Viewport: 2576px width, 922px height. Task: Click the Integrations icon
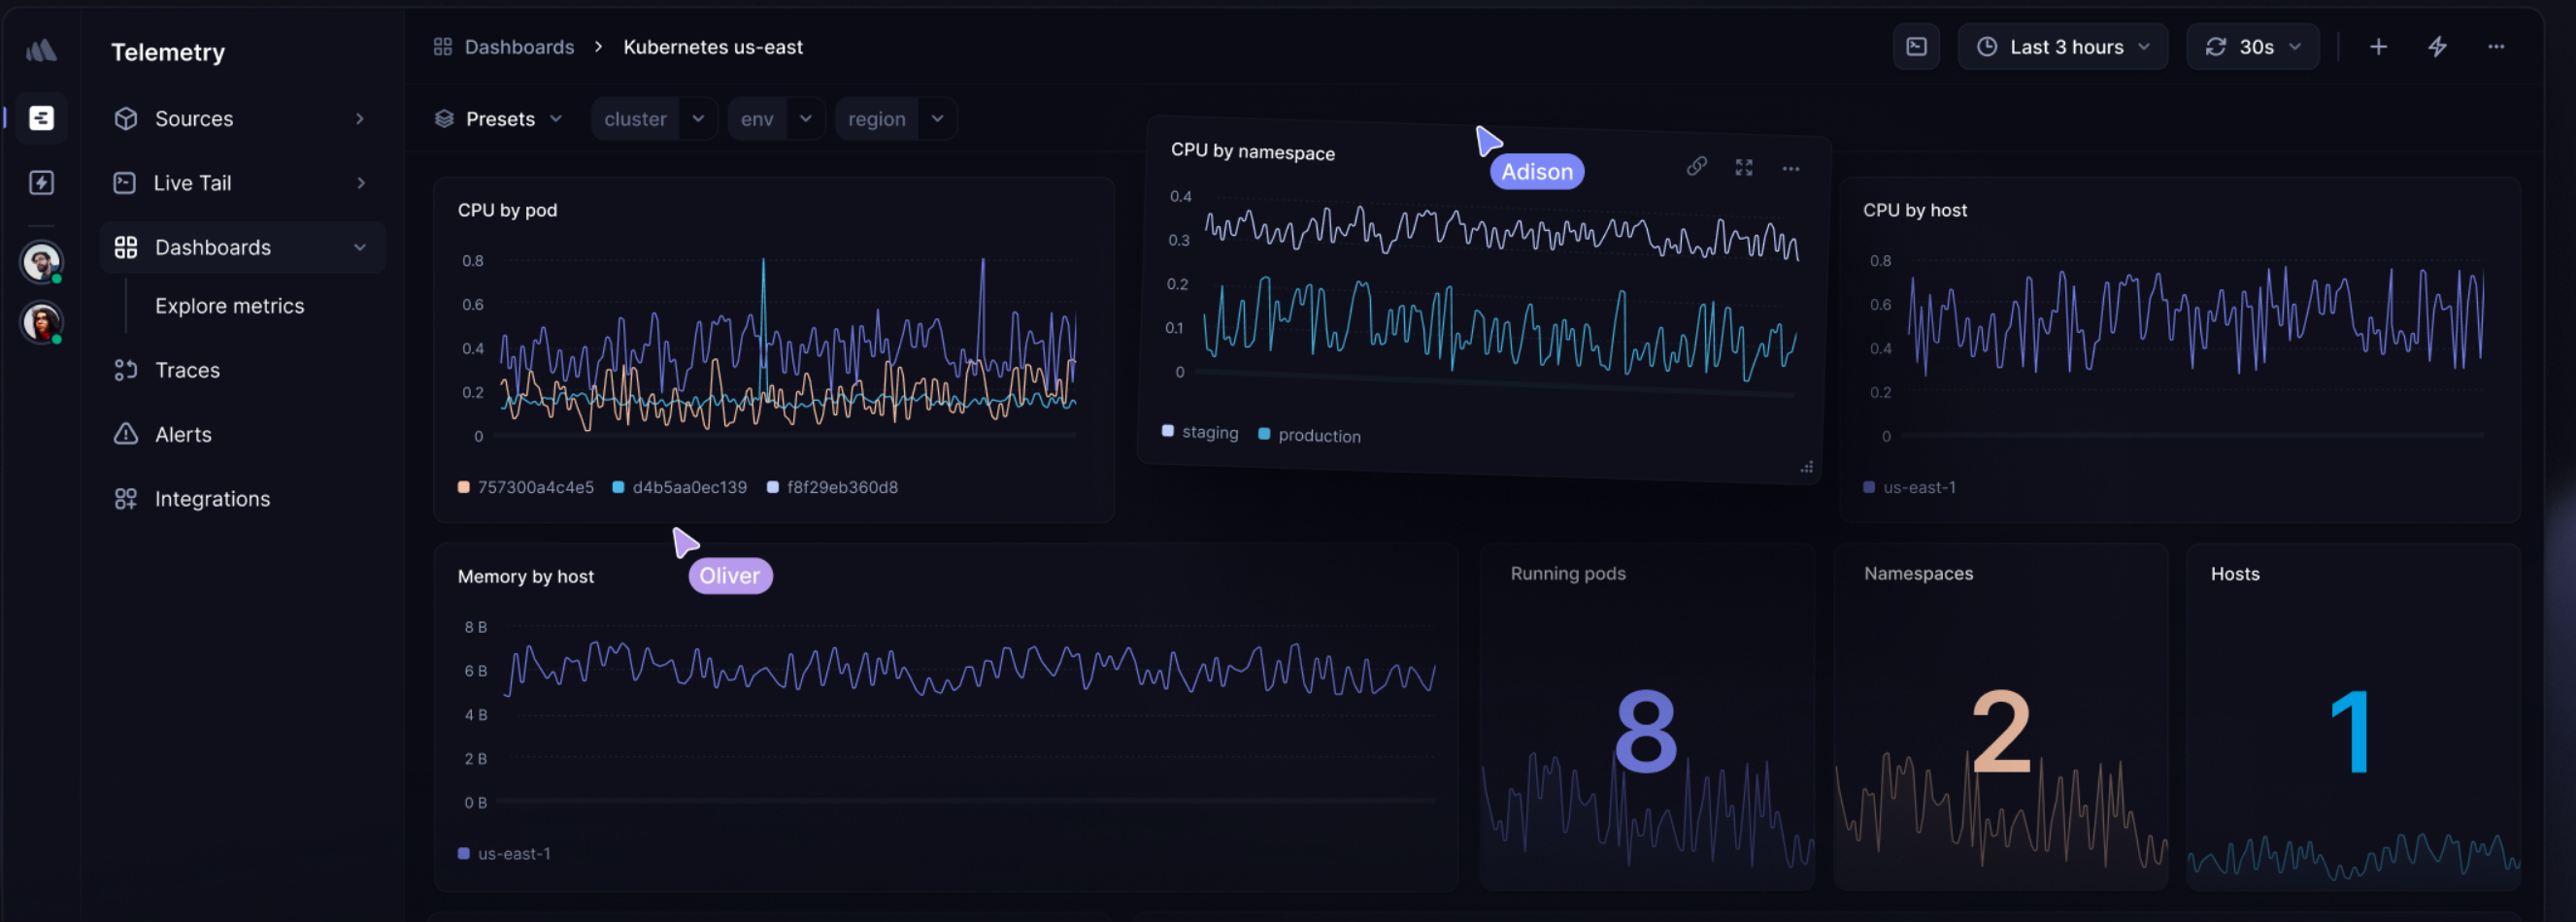pos(126,498)
